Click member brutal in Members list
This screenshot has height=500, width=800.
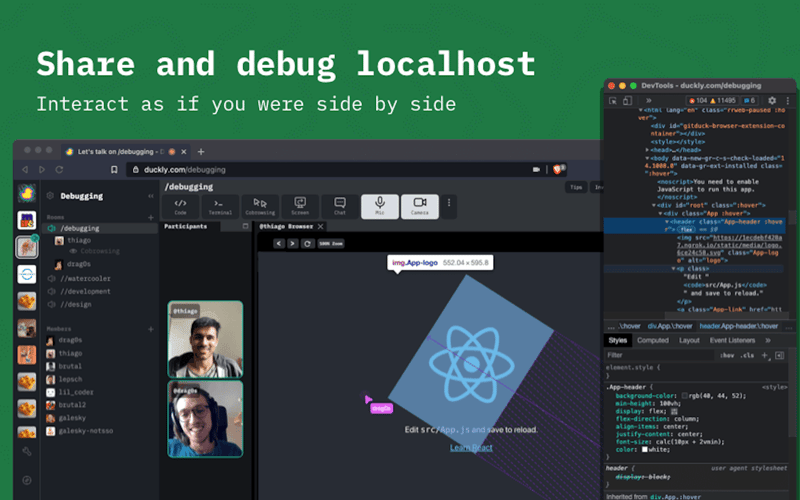(x=70, y=366)
